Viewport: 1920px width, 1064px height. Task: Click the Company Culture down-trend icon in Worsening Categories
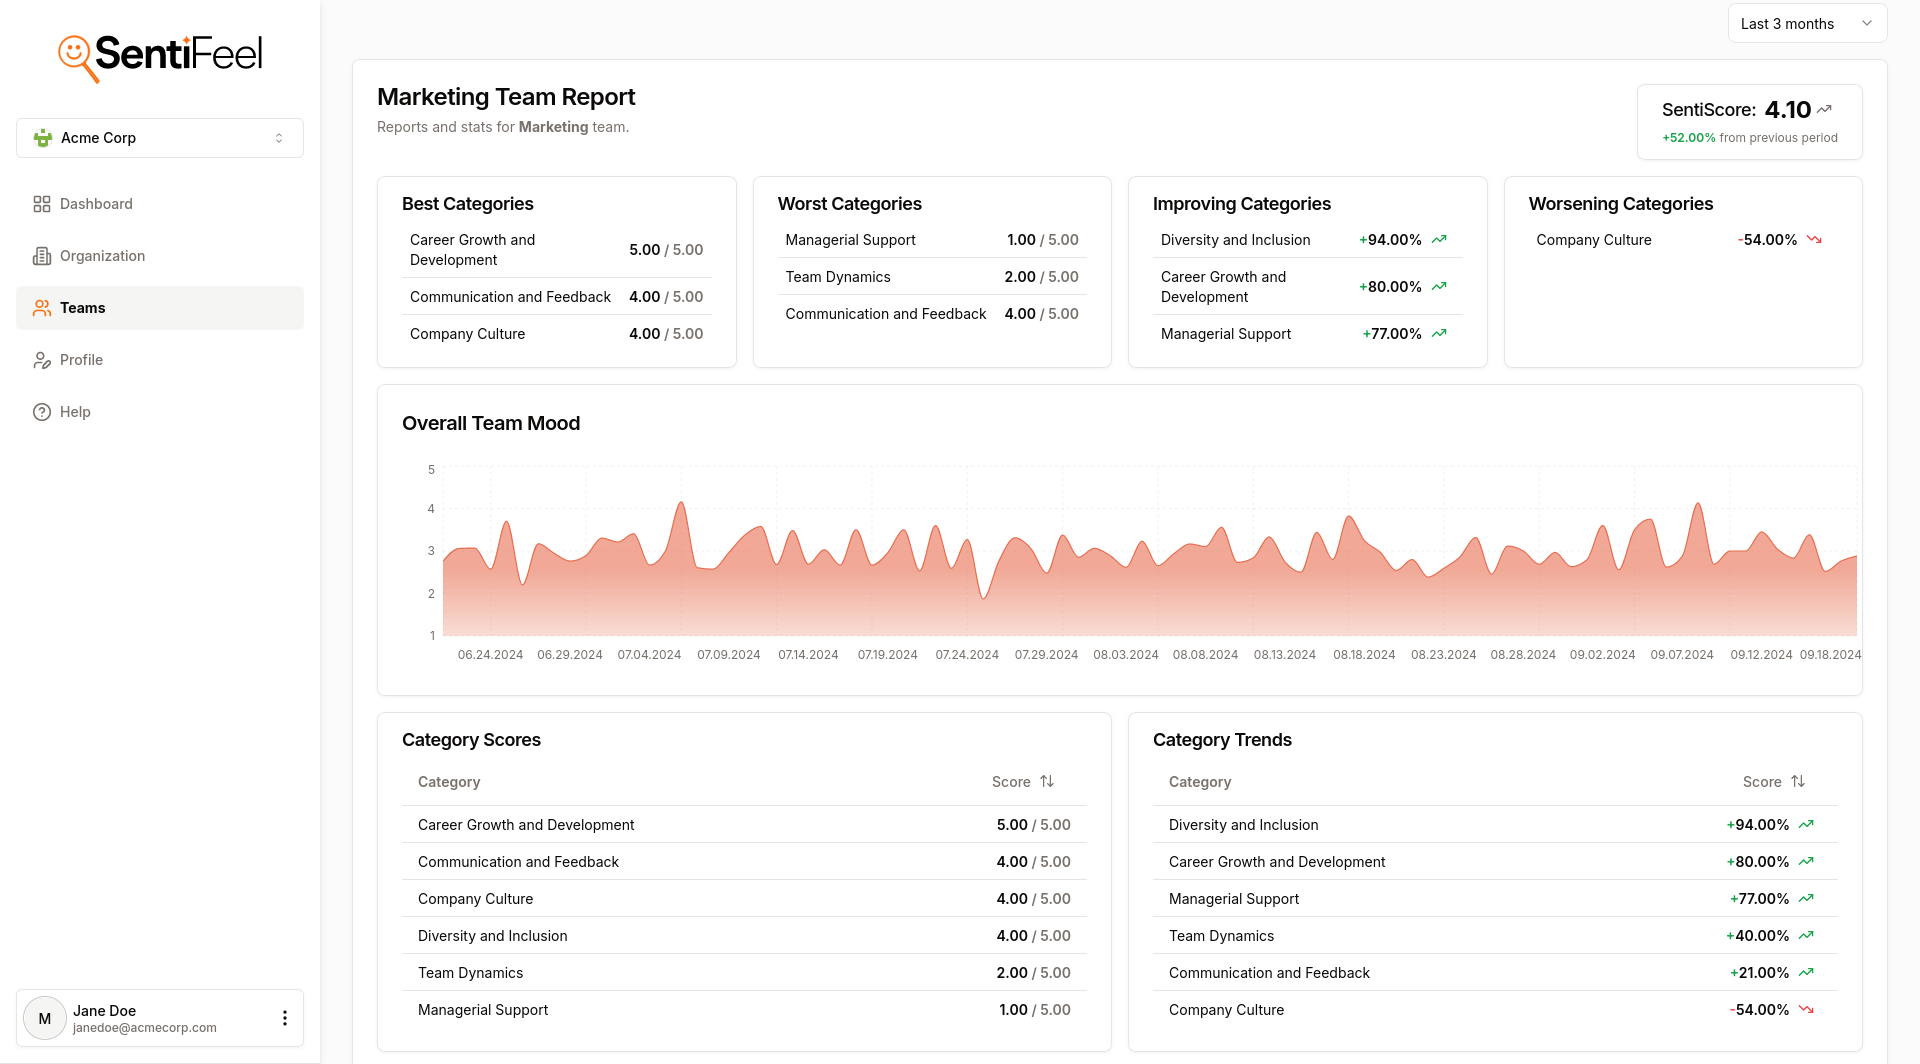point(1814,240)
